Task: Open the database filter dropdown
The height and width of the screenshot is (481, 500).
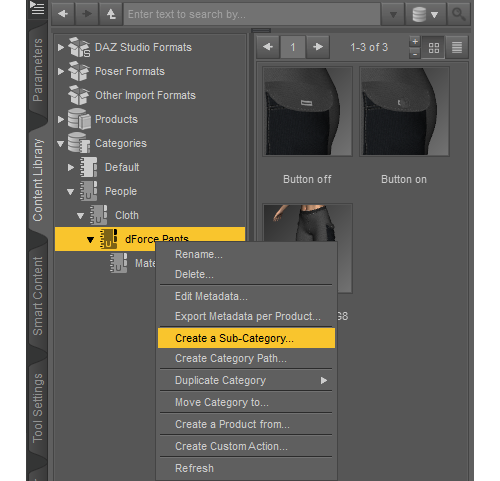Action: tap(425, 14)
